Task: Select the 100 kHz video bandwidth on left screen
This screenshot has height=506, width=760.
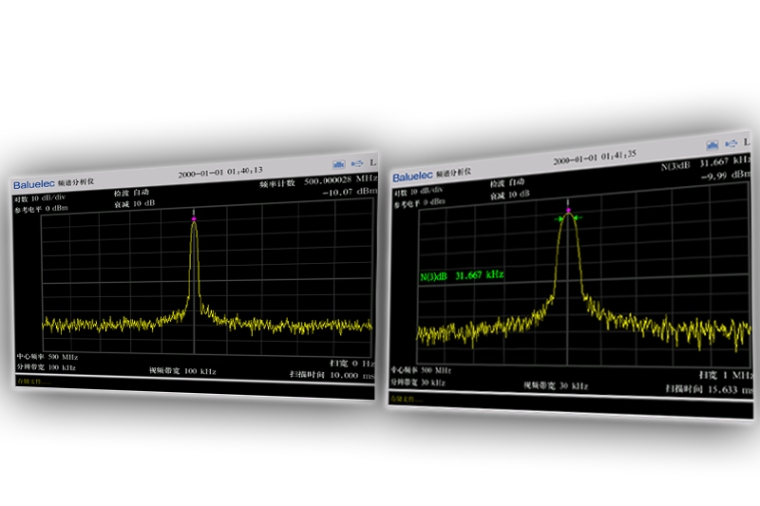Action: coord(183,371)
